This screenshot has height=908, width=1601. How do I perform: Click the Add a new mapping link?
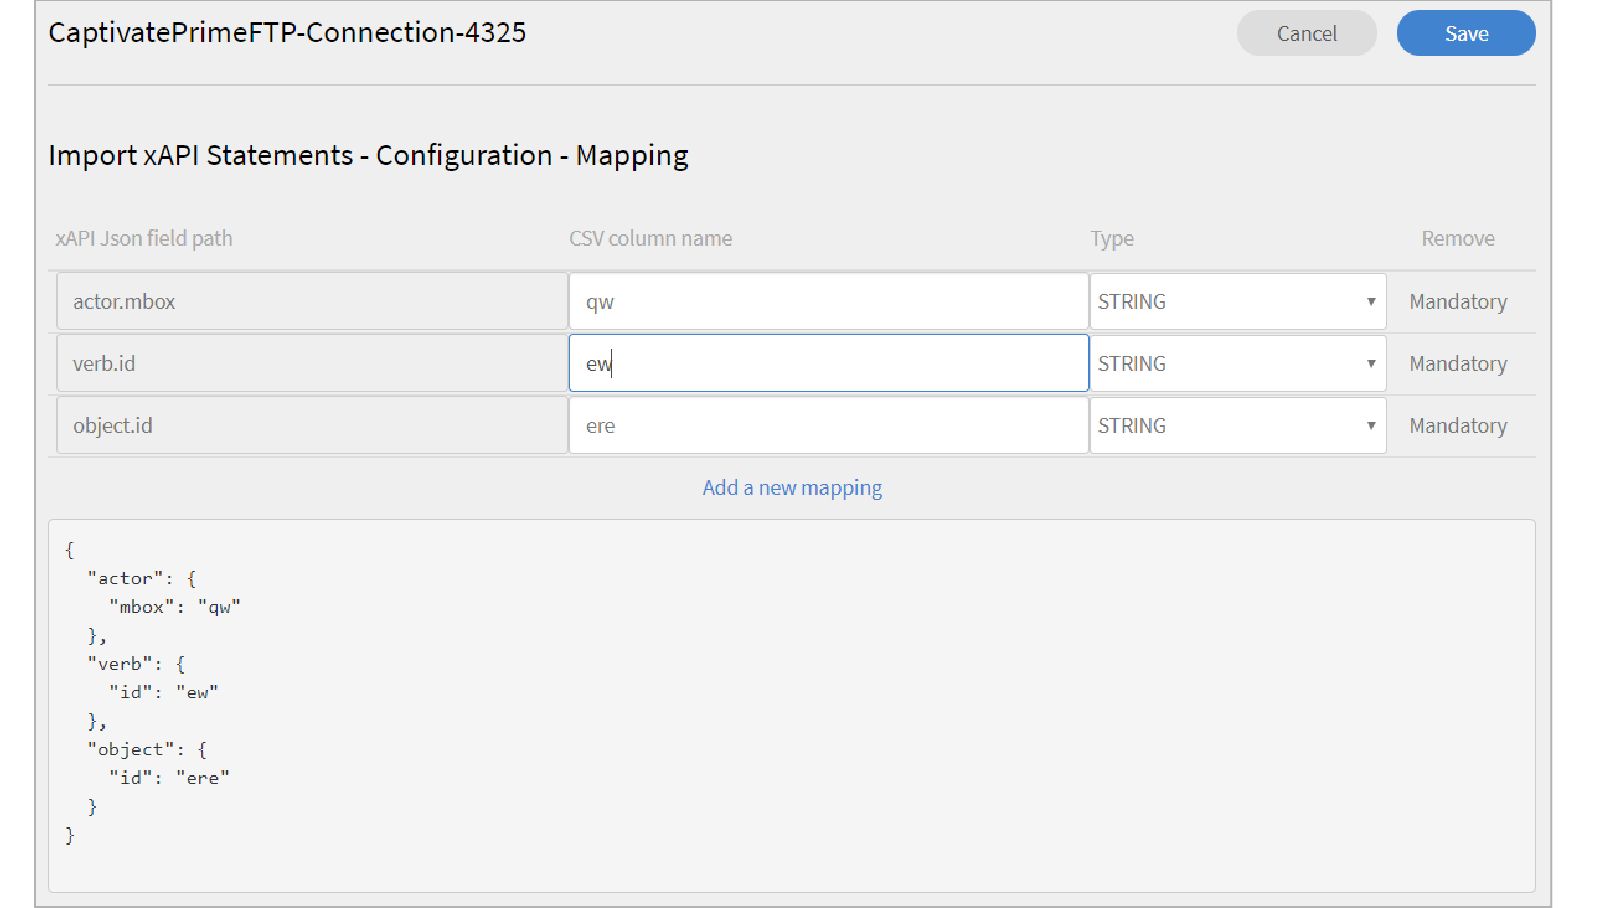coord(792,488)
